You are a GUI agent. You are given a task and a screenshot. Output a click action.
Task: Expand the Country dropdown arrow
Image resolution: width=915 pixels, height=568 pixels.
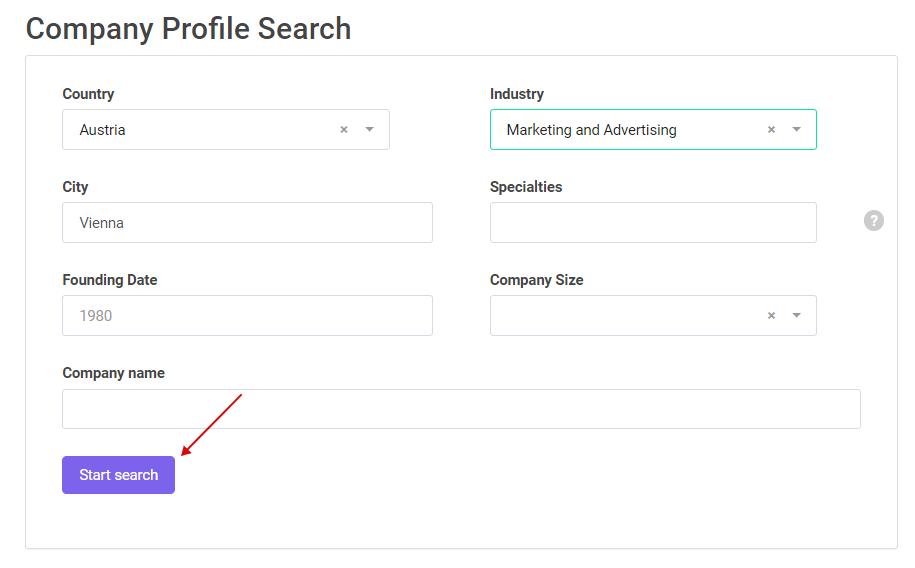click(369, 130)
